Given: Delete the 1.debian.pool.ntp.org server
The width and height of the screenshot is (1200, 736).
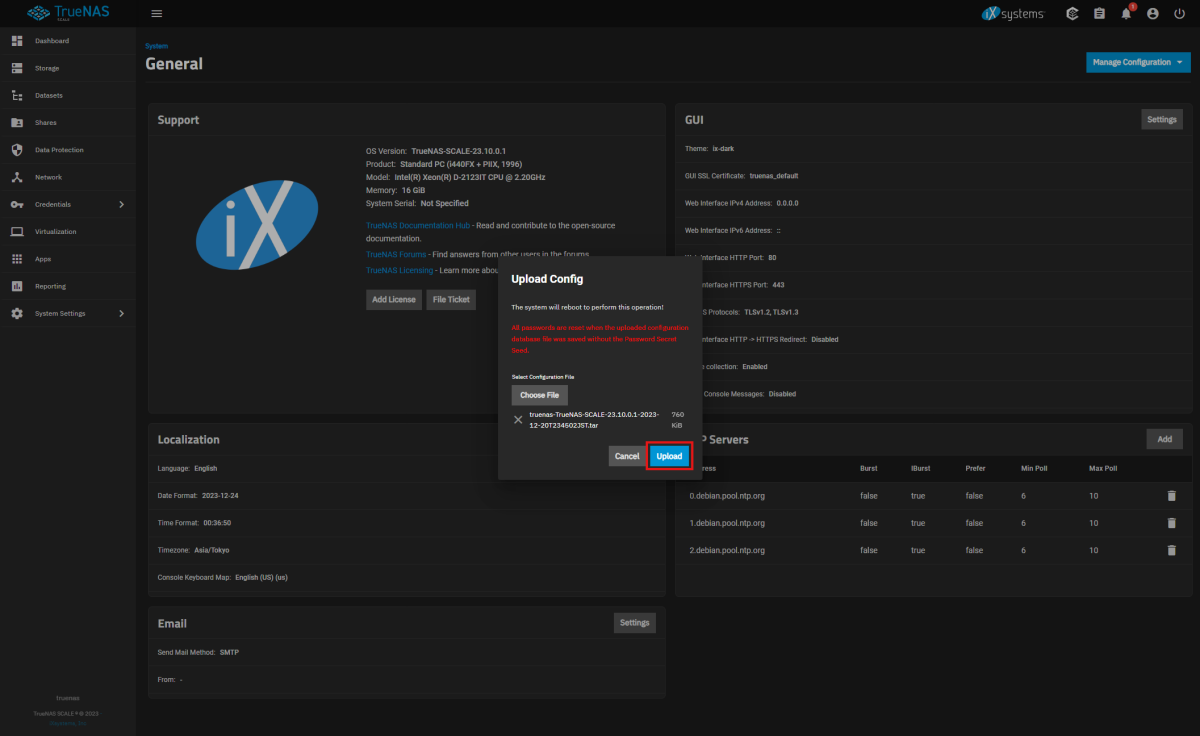Looking at the screenshot, I should click(1171, 523).
